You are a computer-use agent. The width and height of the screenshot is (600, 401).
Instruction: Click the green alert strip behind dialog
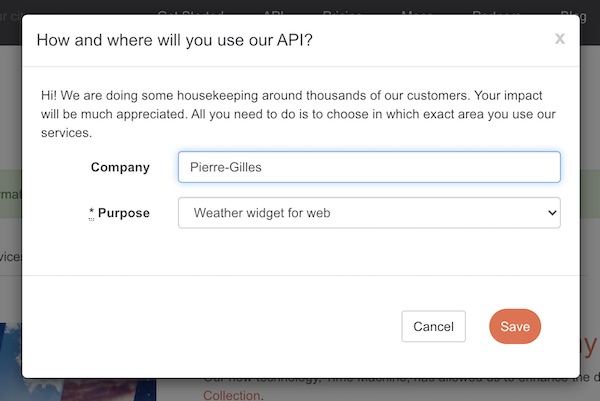click(x=10, y=190)
